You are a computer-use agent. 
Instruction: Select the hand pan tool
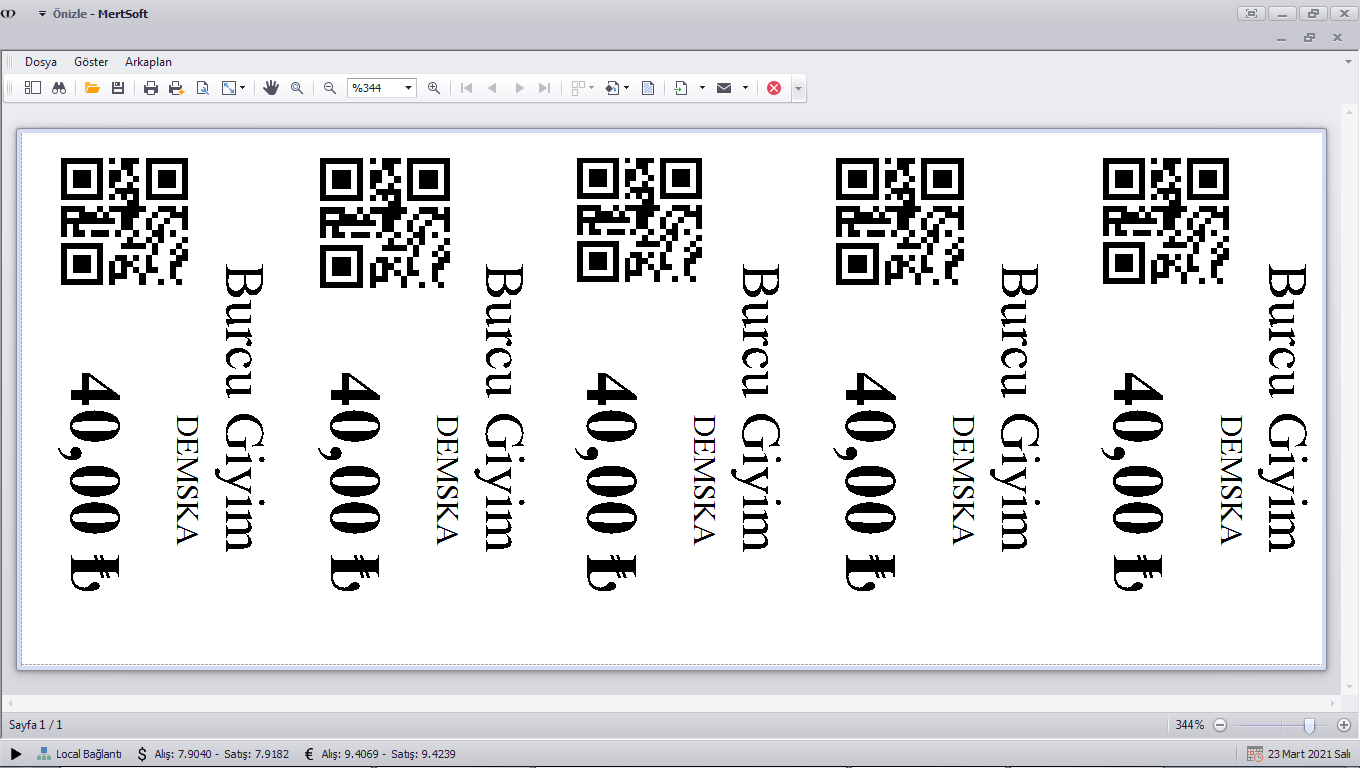(x=271, y=88)
